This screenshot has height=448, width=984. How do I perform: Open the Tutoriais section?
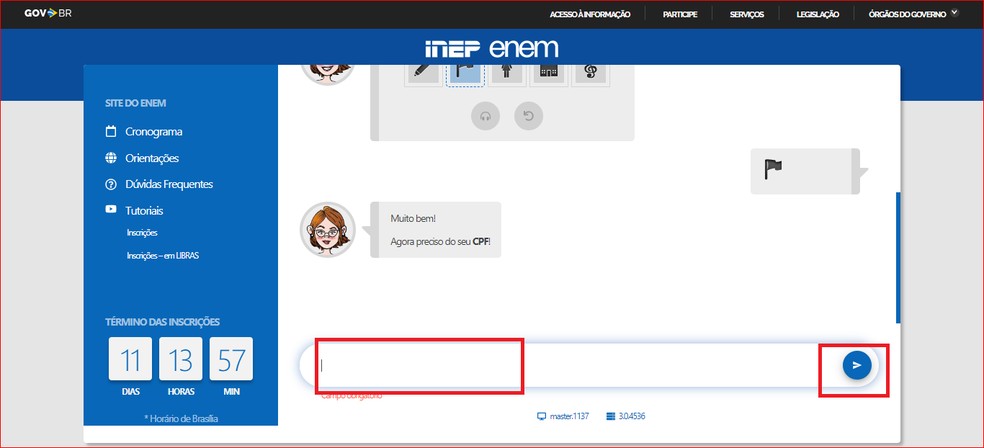tap(144, 211)
